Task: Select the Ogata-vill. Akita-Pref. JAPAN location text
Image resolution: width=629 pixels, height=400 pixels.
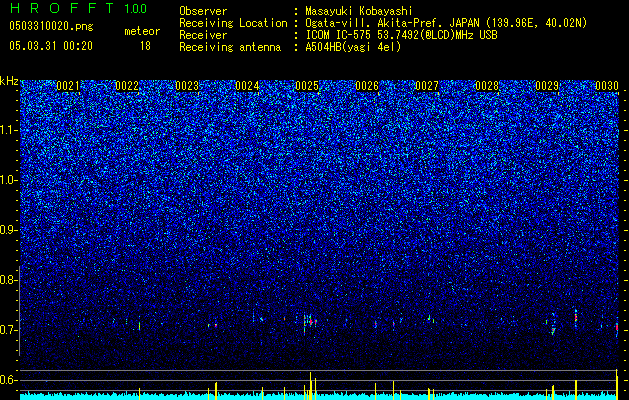Action: pyautogui.click(x=445, y=23)
